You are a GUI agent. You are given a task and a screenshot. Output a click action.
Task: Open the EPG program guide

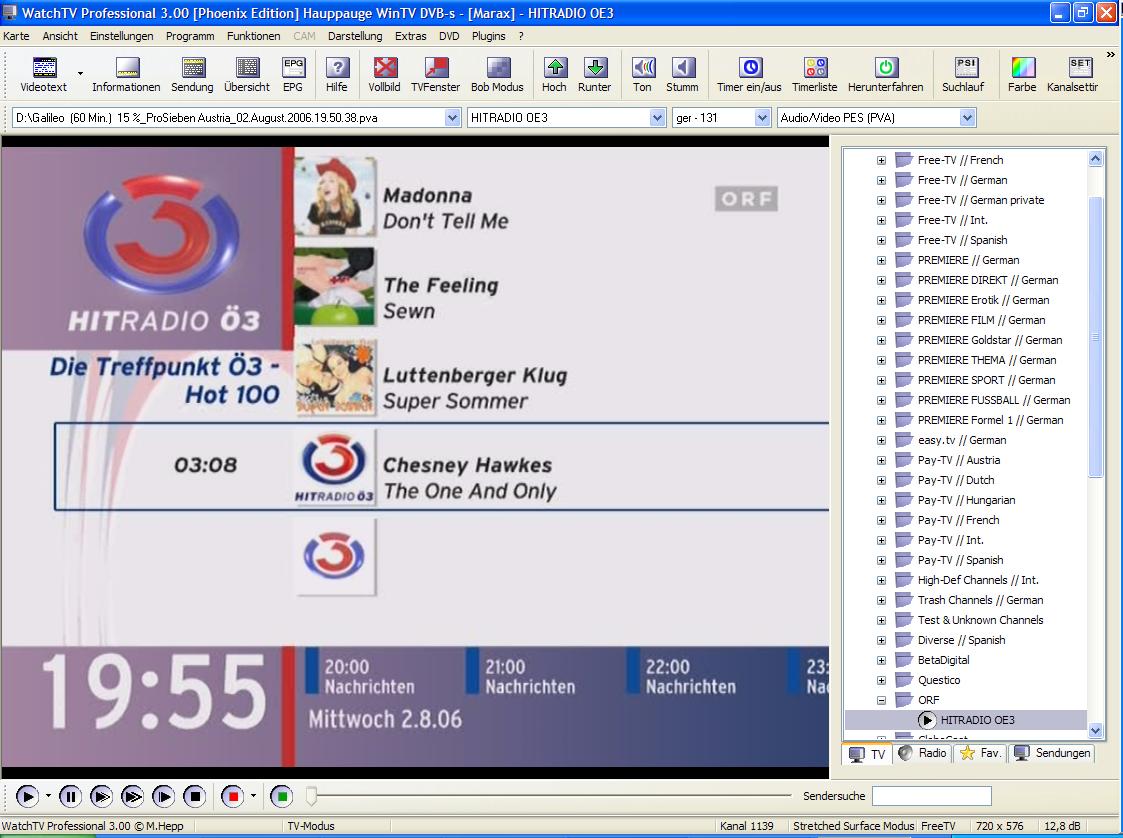pyautogui.click(x=293, y=74)
